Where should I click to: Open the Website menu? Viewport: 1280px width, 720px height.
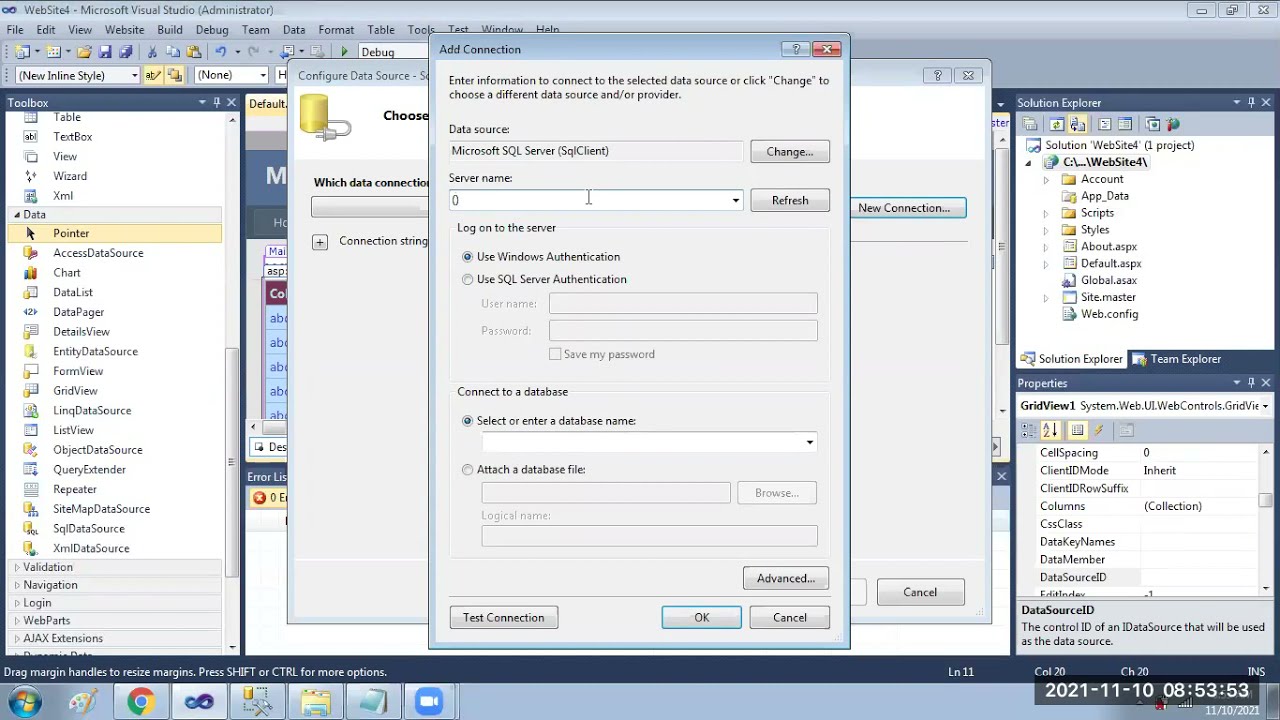tap(124, 30)
